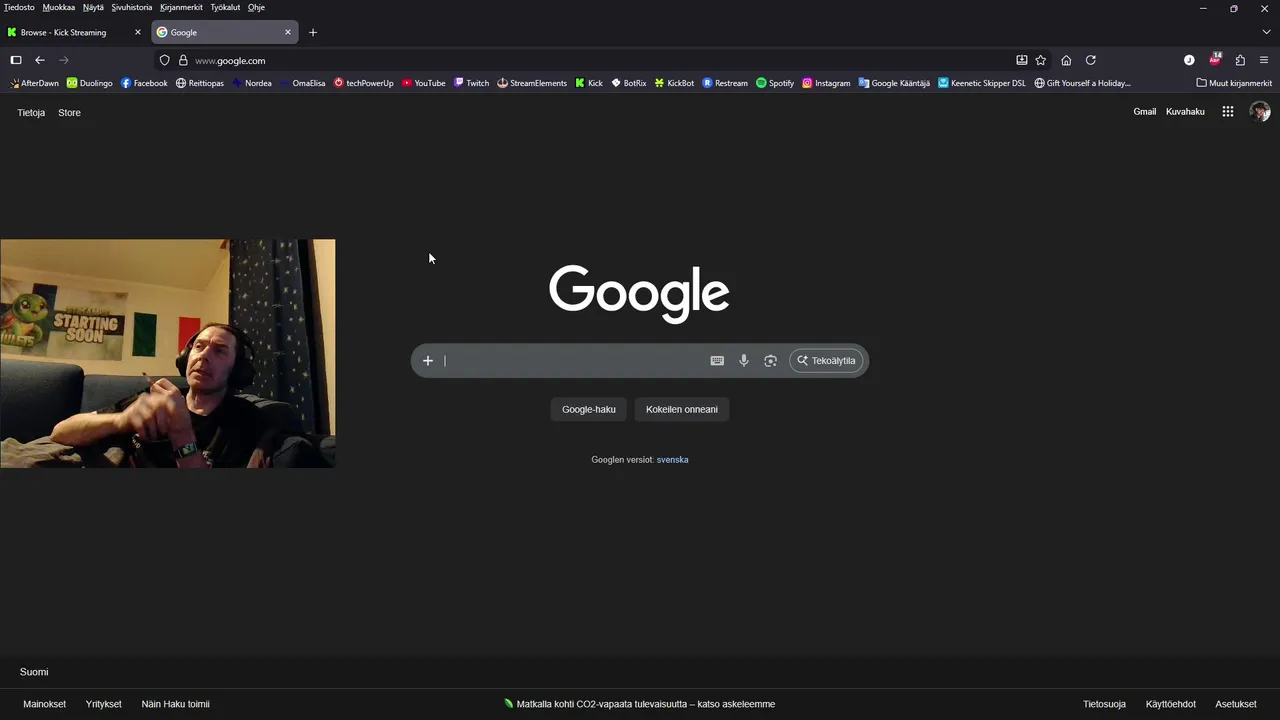Open Google account profile picture
1280x720 pixels.
(x=1260, y=111)
